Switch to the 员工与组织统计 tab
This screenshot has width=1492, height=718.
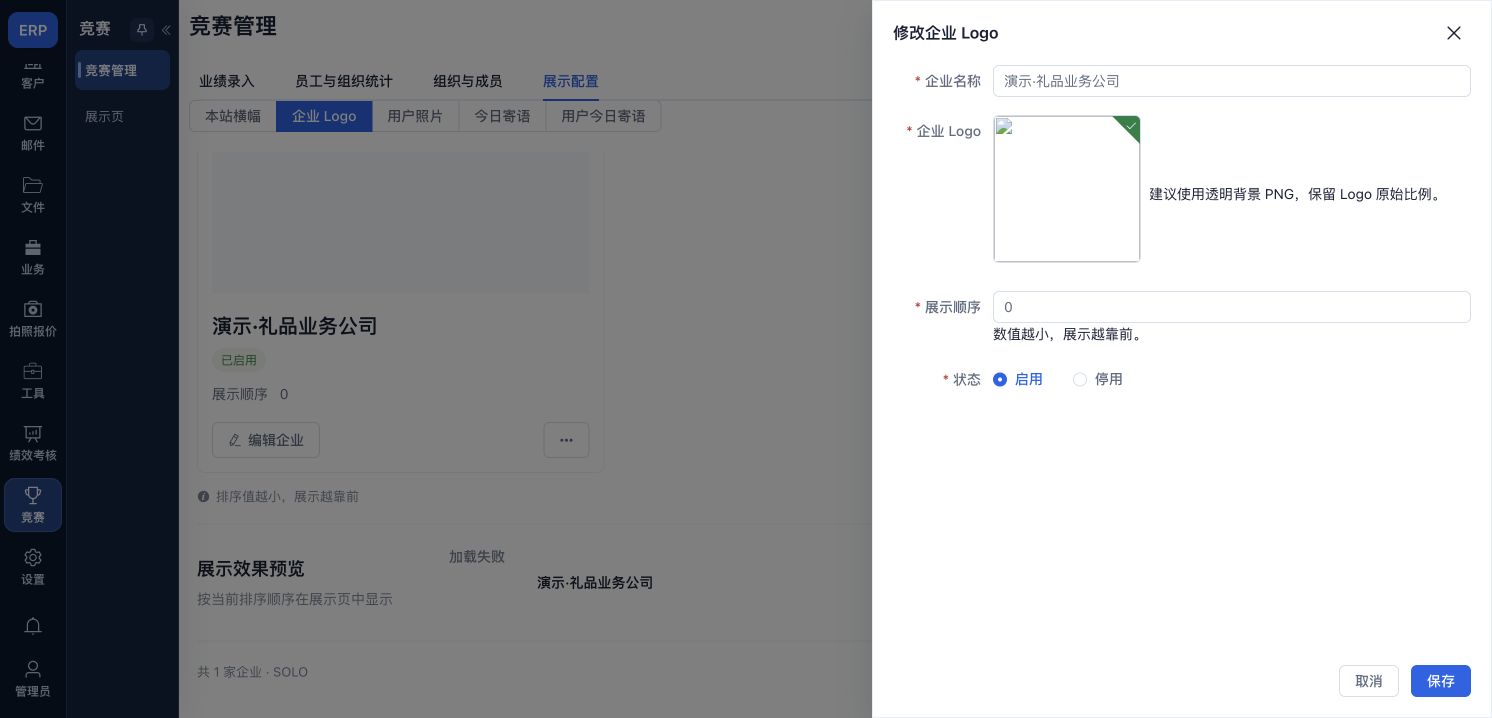[344, 81]
